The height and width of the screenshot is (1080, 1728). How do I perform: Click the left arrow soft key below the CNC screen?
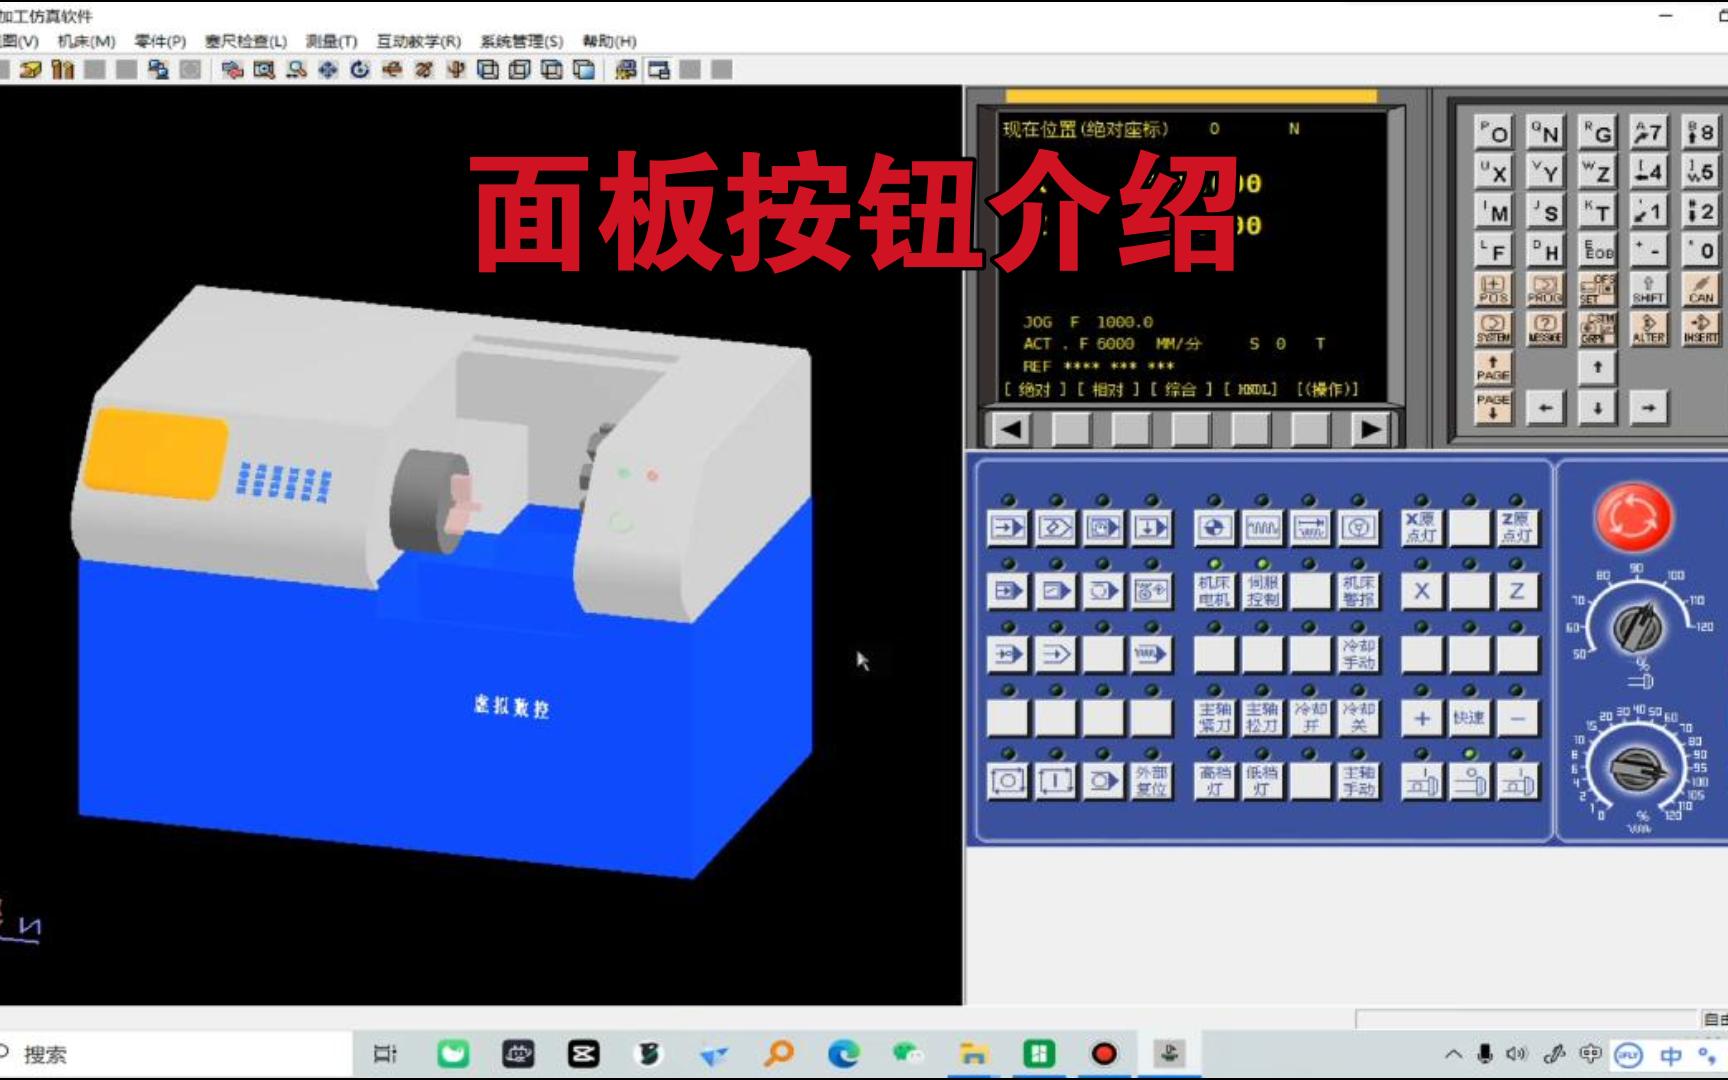click(x=1010, y=428)
